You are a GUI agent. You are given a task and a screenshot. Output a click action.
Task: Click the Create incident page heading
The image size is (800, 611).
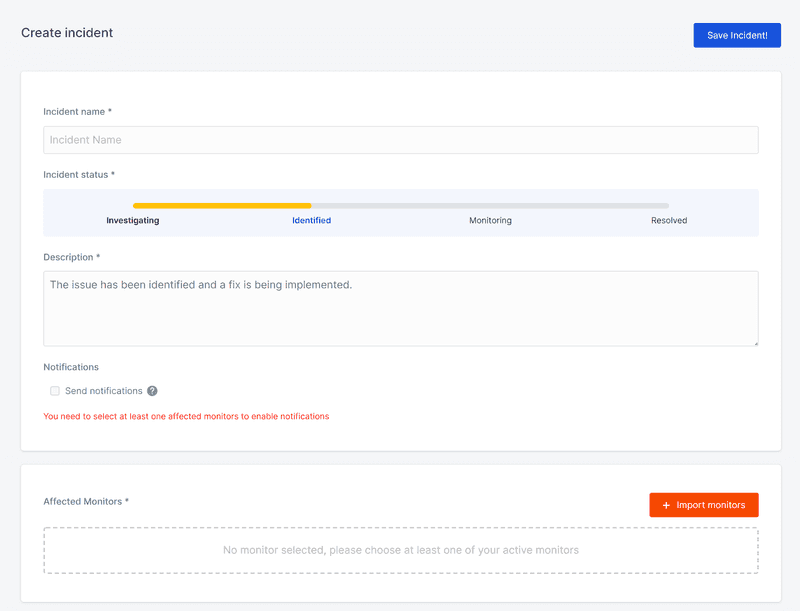point(67,33)
